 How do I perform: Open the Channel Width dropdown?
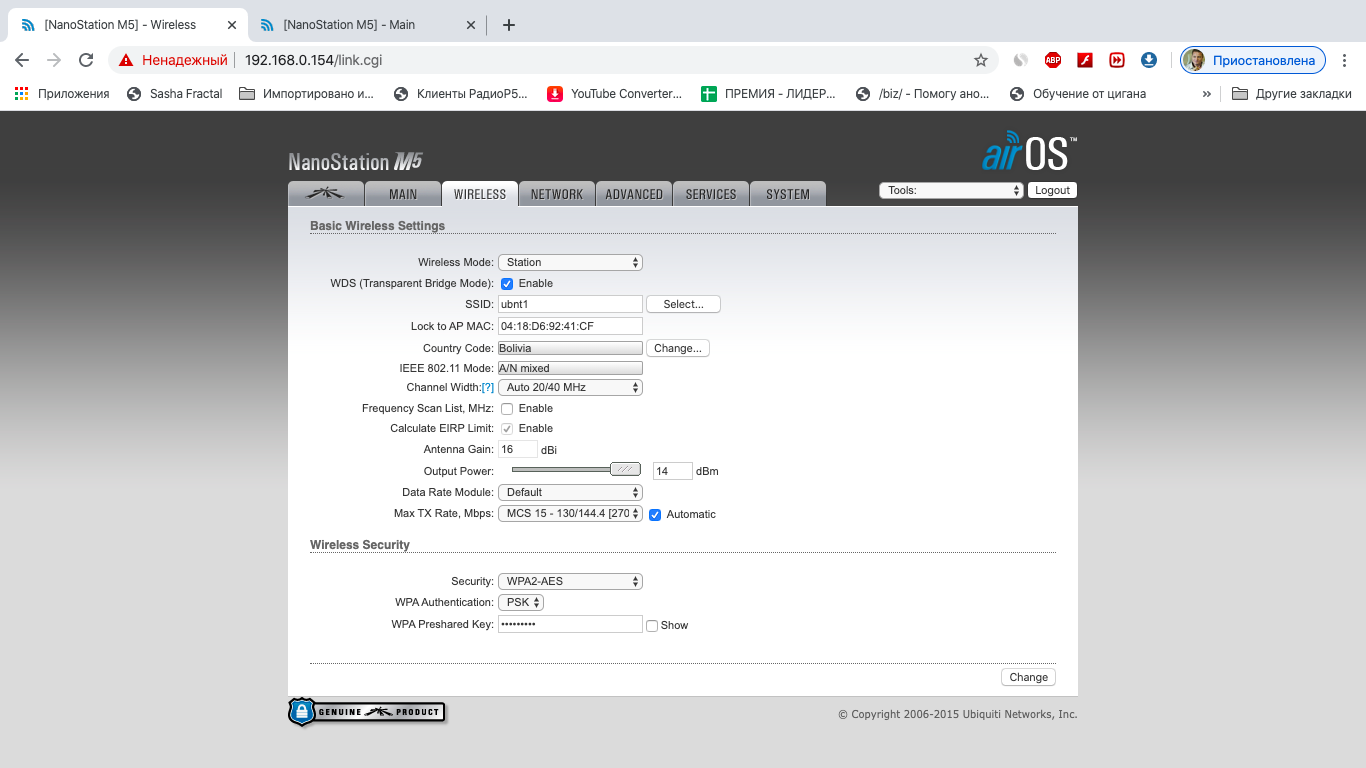tap(570, 387)
